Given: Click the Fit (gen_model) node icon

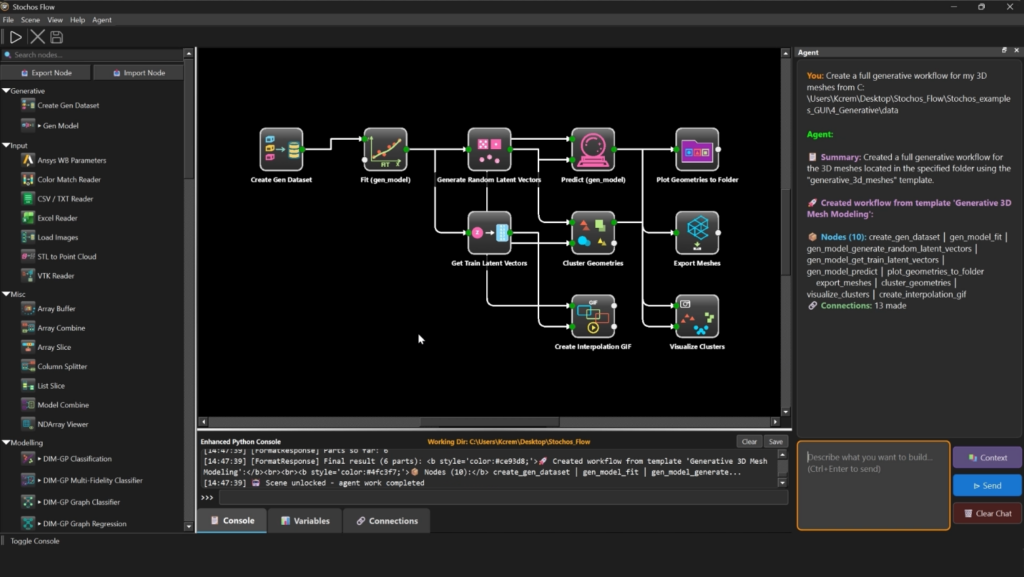Looking at the screenshot, I should (x=385, y=149).
